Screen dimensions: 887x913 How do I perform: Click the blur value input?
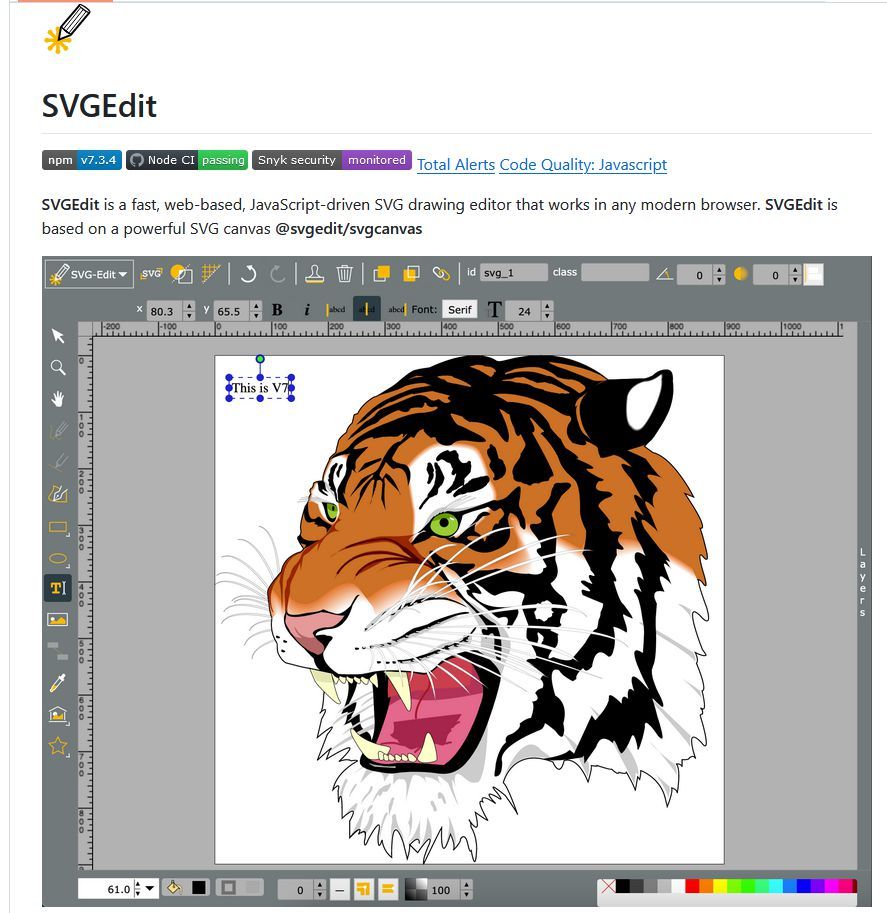click(771, 275)
